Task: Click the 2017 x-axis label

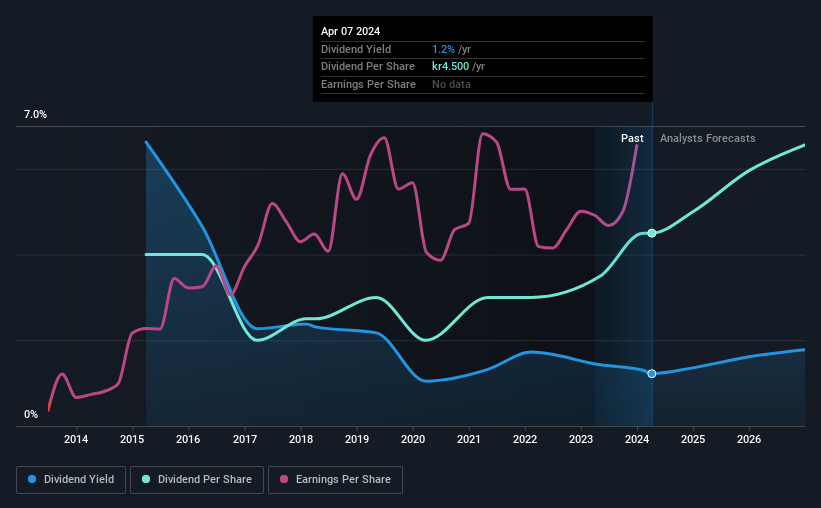Action: pos(245,439)
